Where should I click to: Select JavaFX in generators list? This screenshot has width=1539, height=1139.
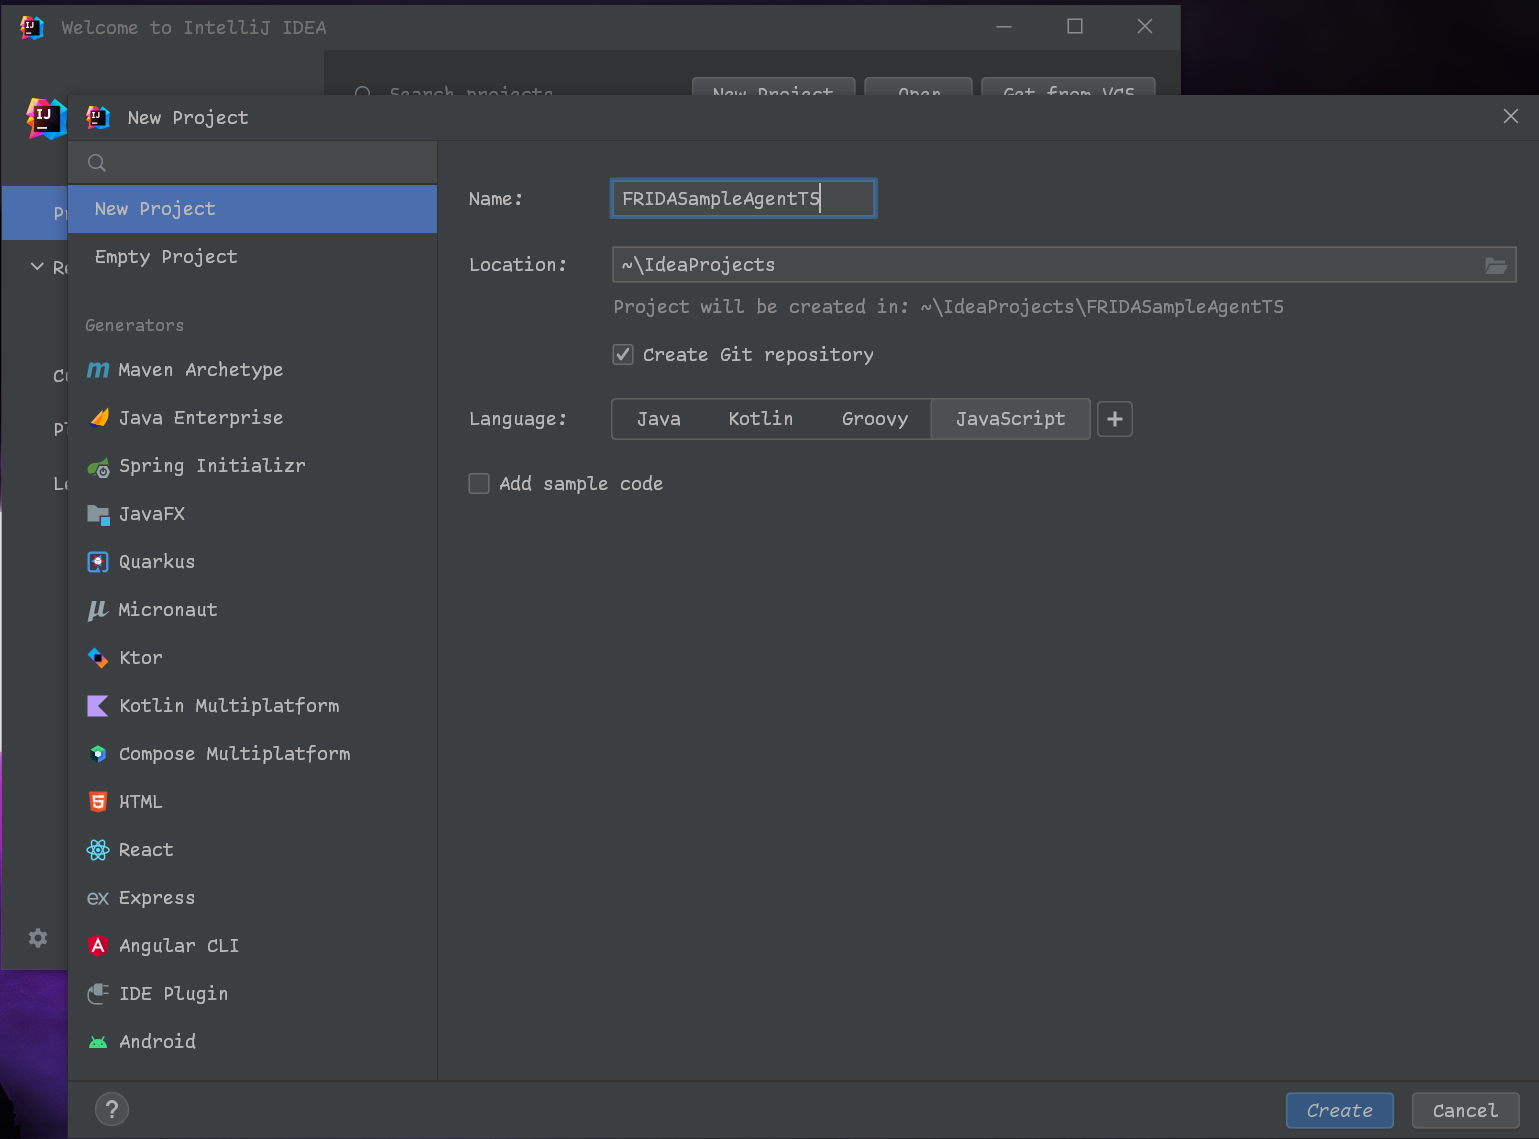click(x=252, y=514)
